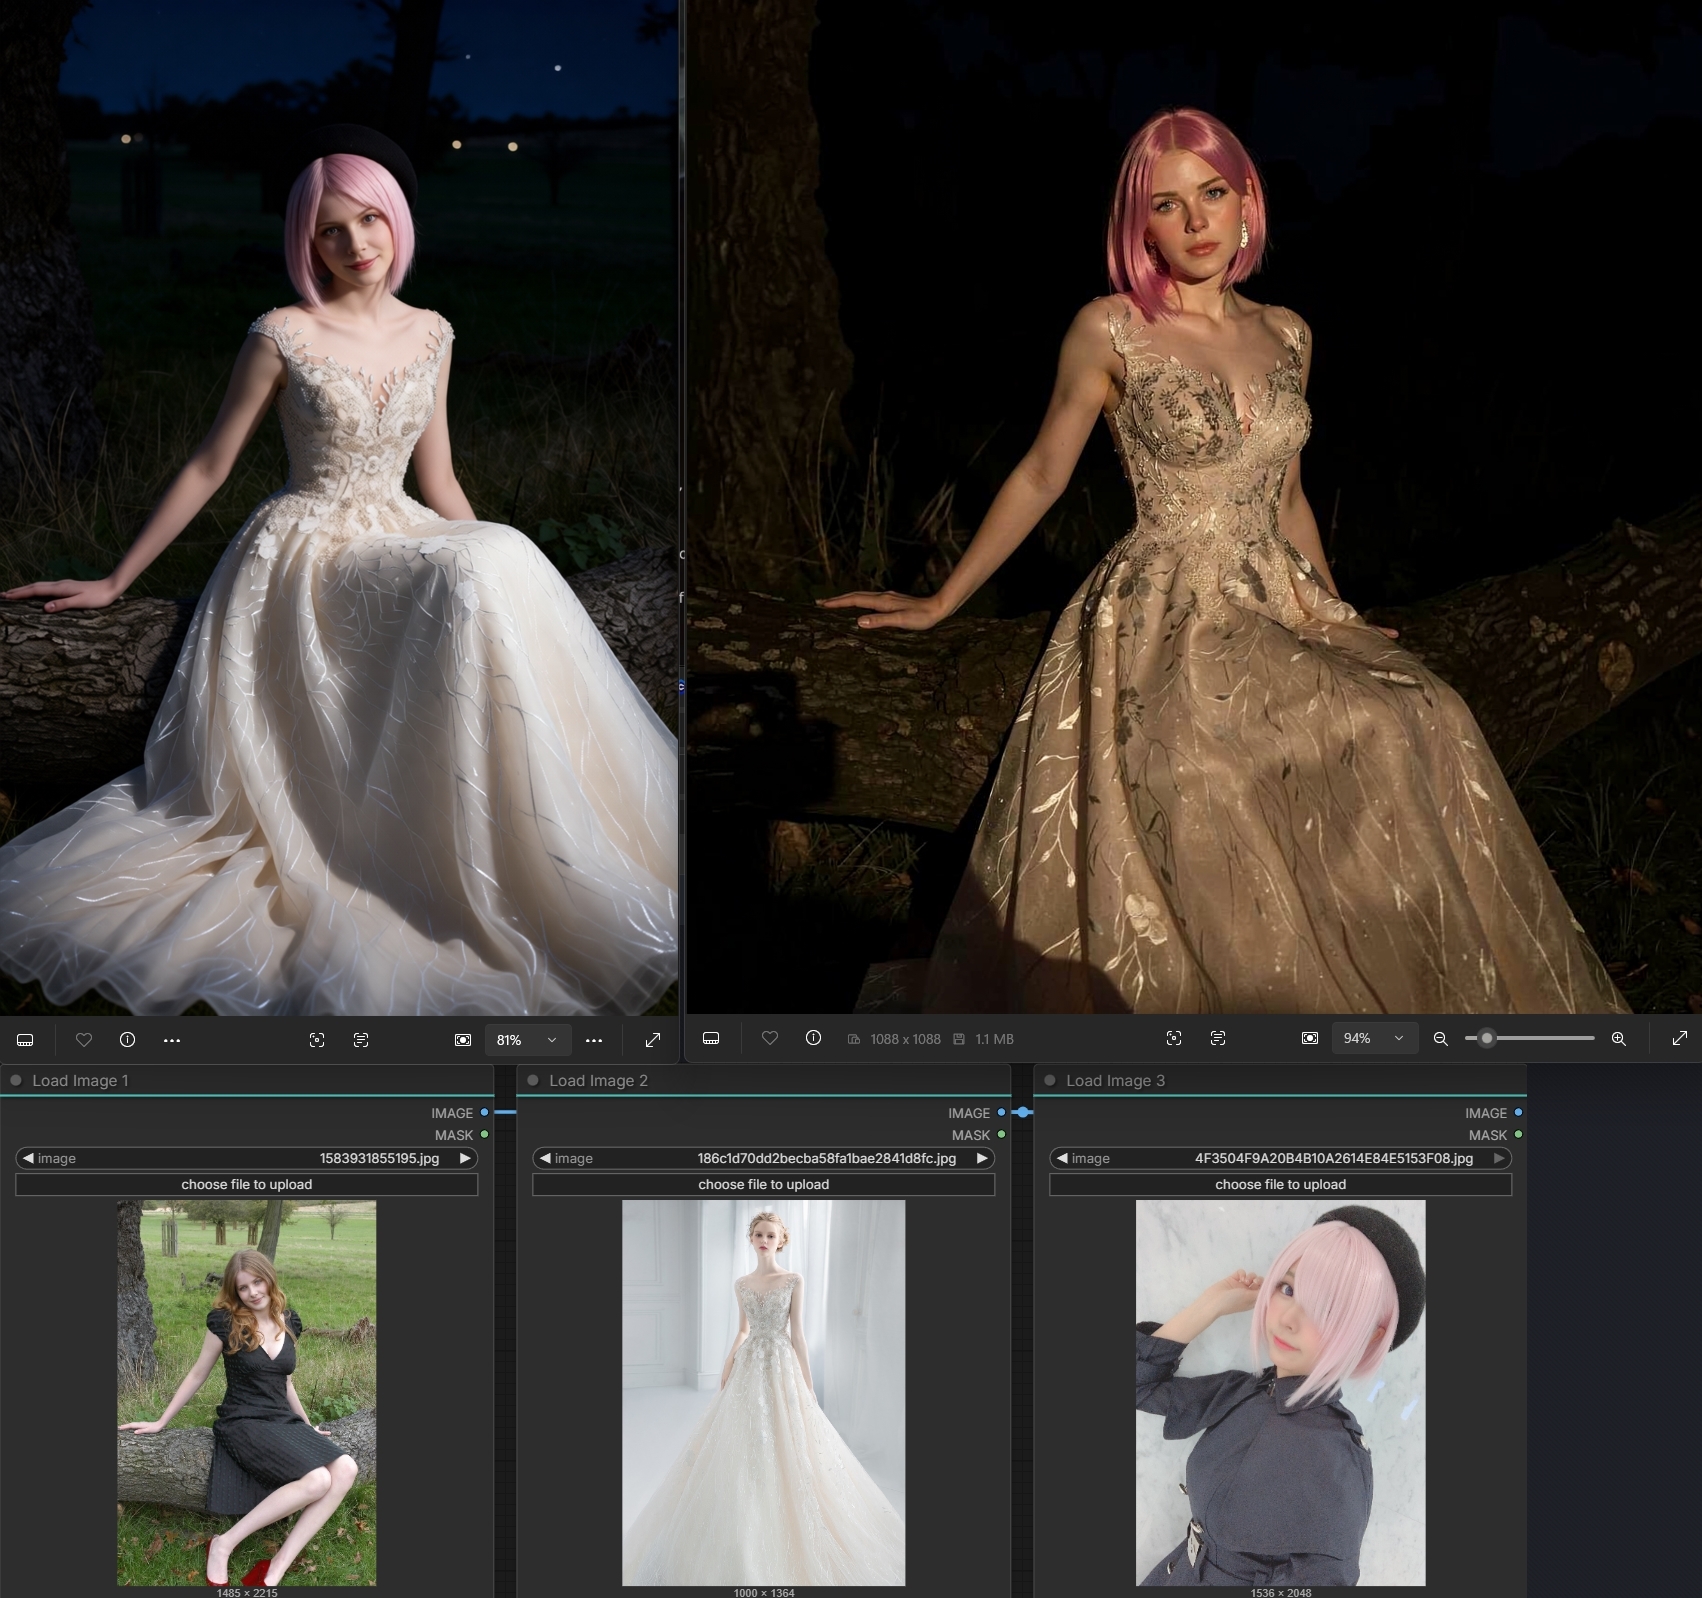Favorite the left image with heart icon
Screen dimensions: 1702x1598
(x=84, y=1040)
